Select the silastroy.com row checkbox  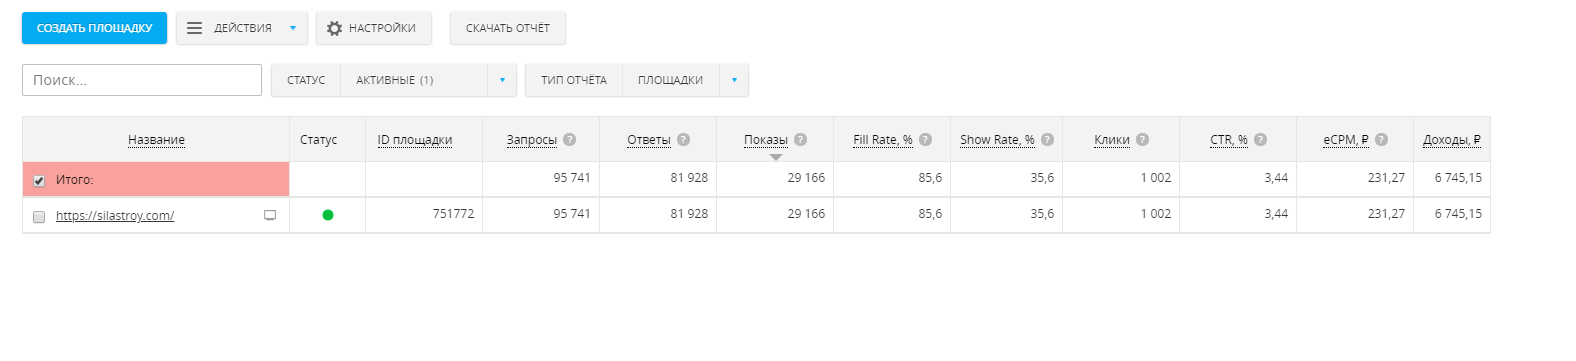[x=39, y=217]
